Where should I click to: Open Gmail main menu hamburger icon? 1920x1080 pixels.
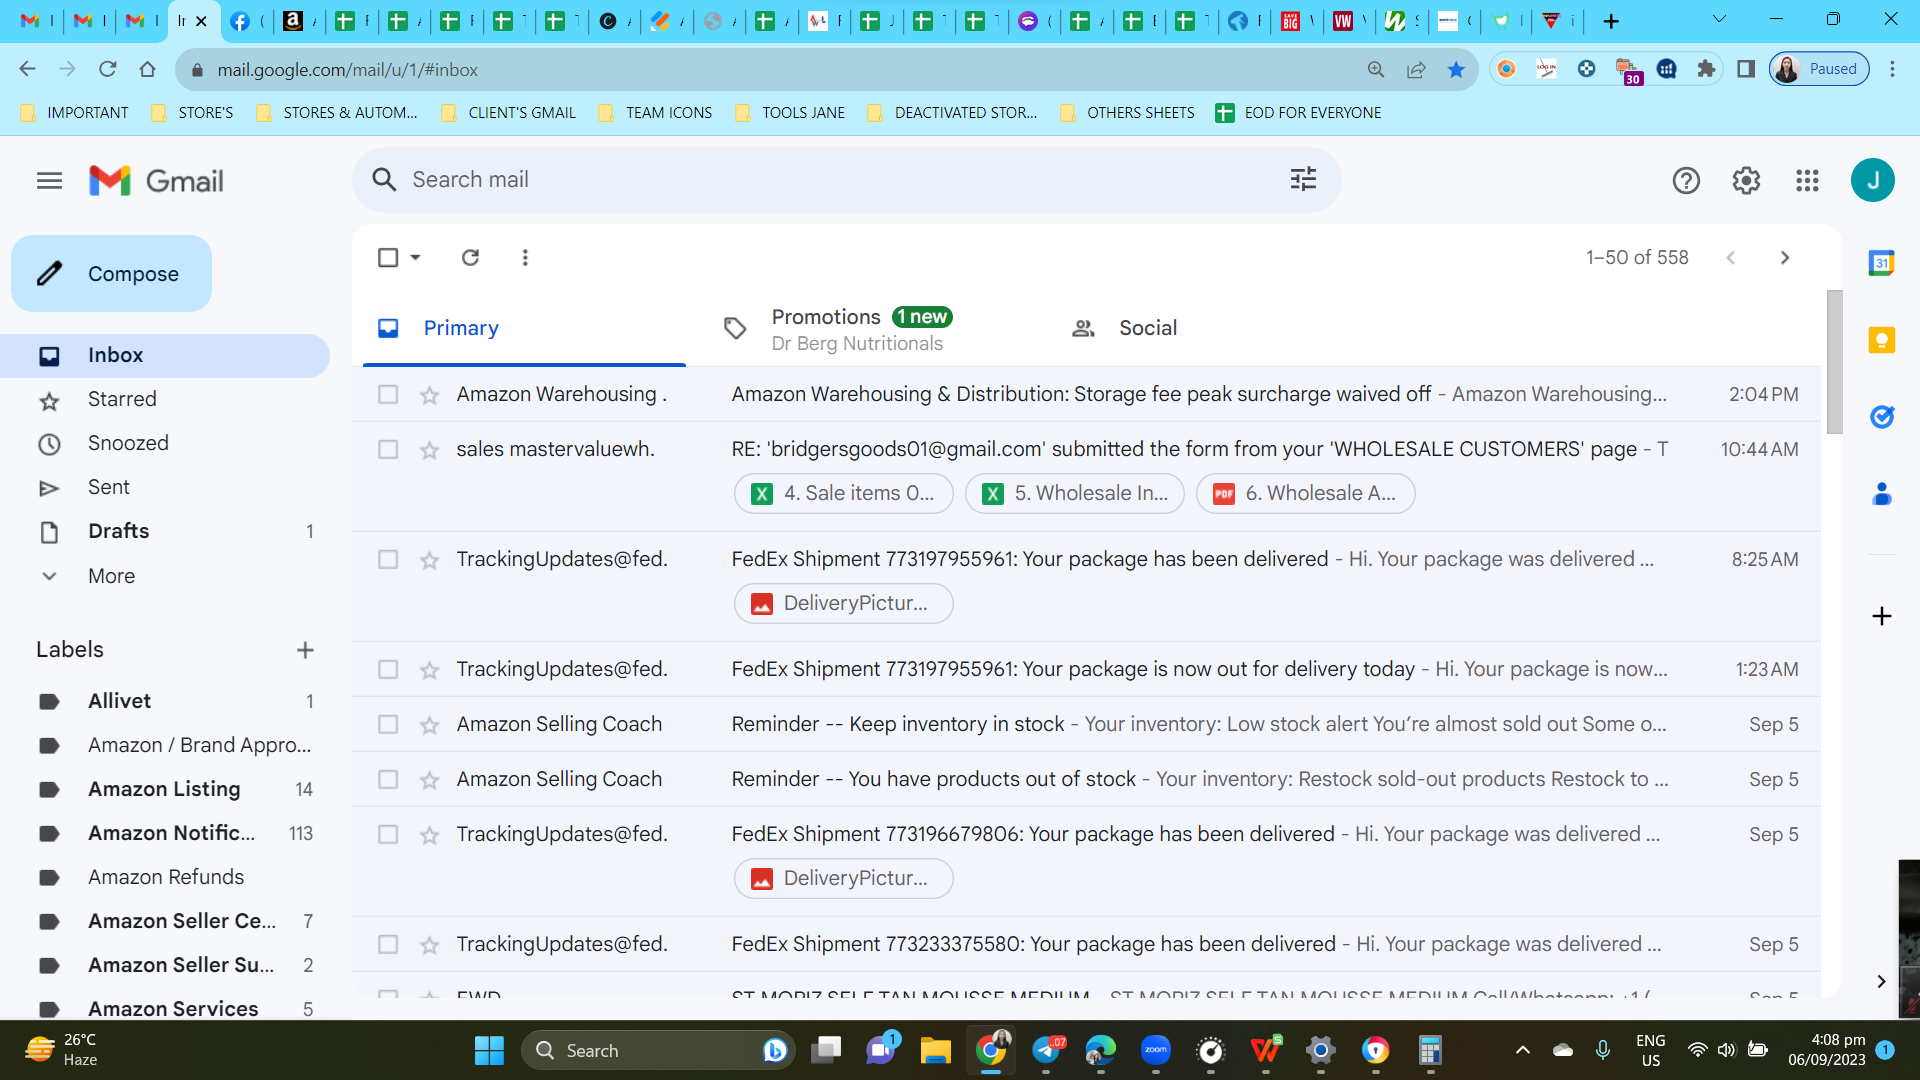pos(49,181)
